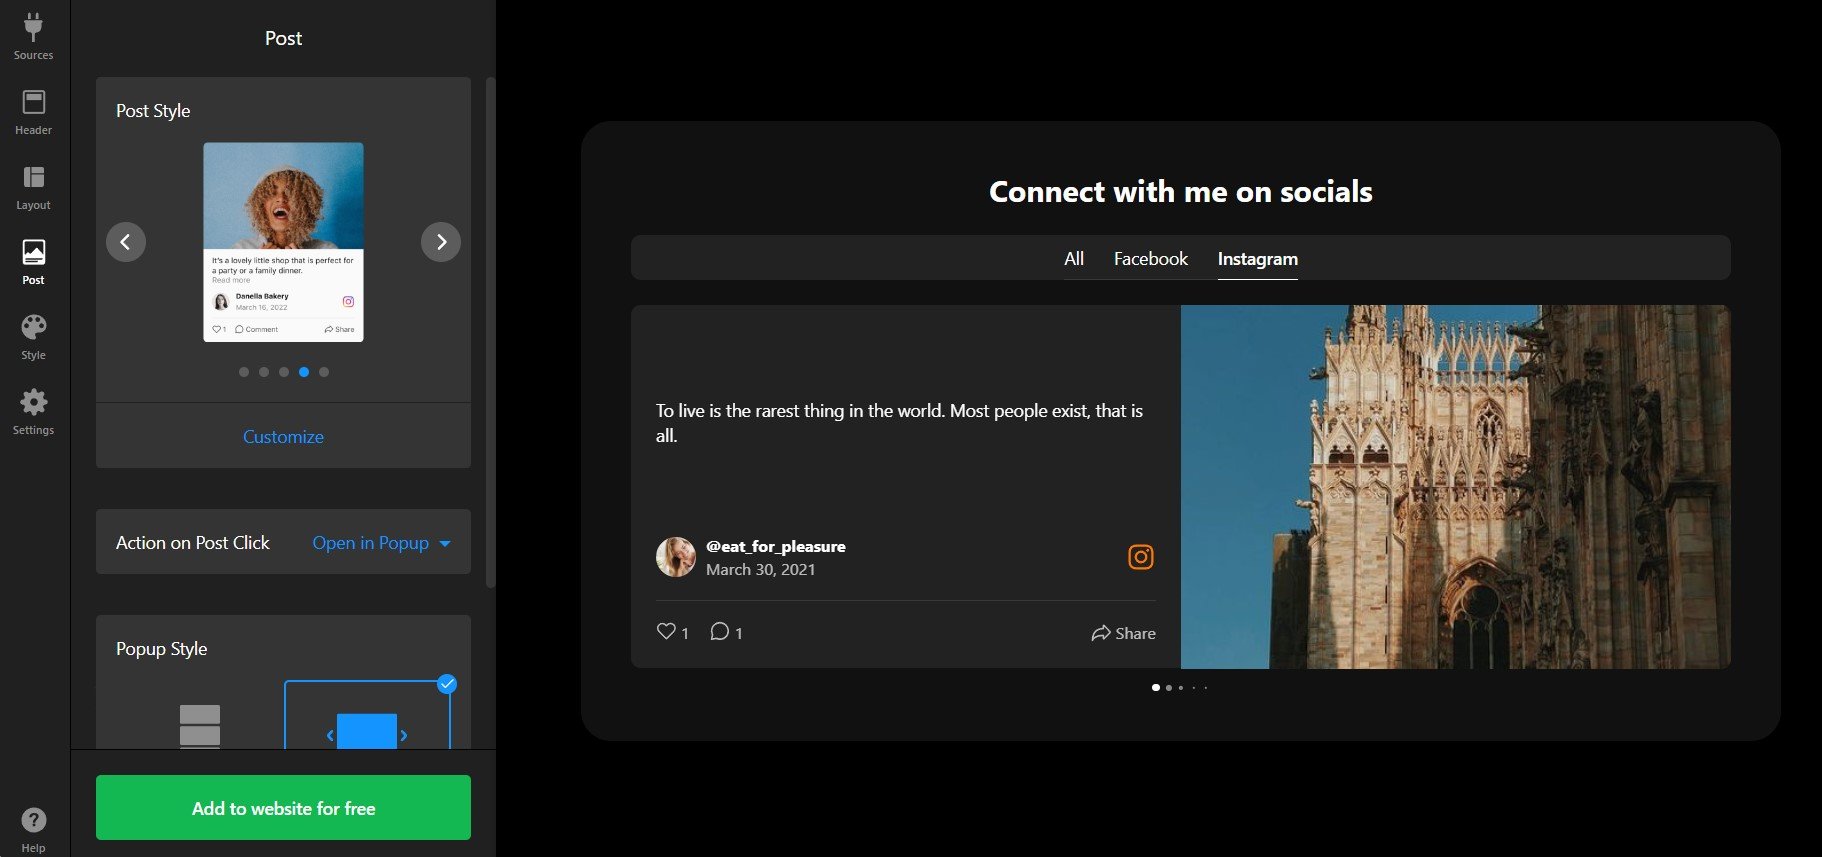Click the heart like icon on the post
Image resolution: width=1822 pixels, height=857 pixels.
click(666, 631)
